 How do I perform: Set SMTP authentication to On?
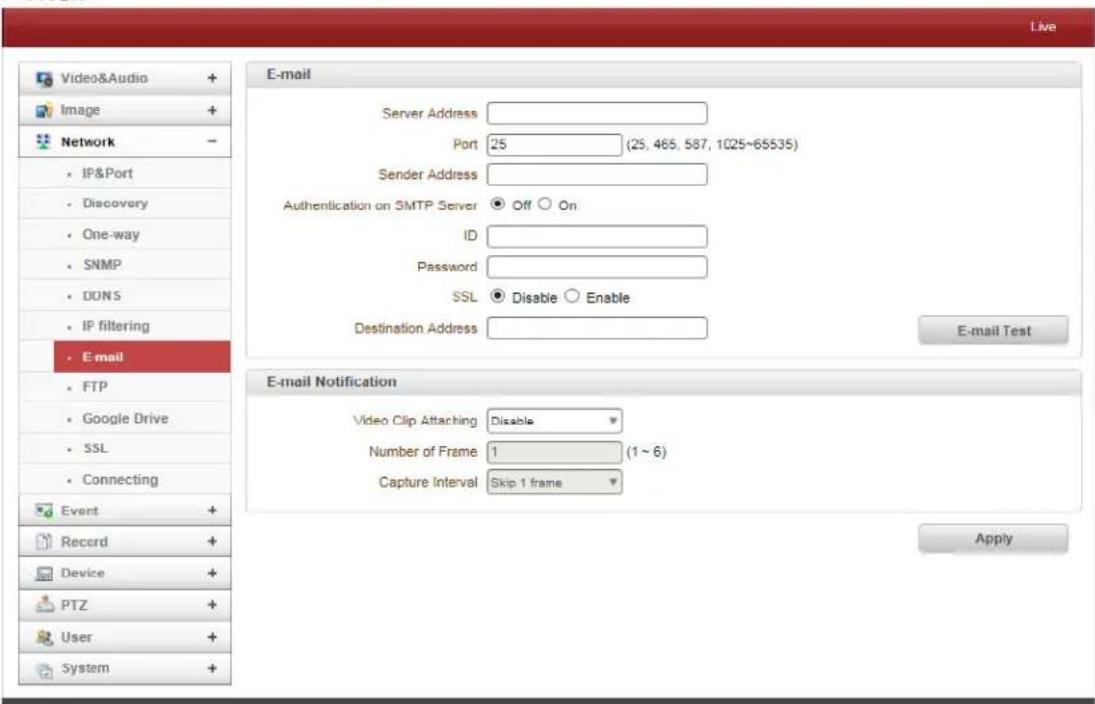(545, 204)
